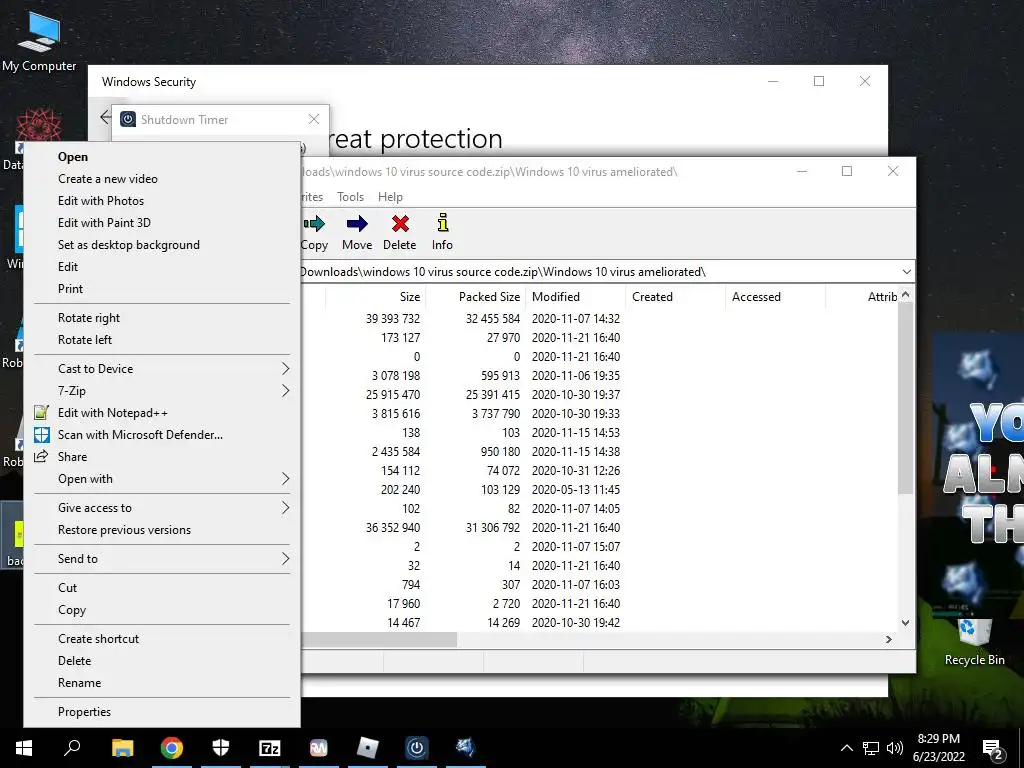Open the Recycle Bin desktop icon

[x=974, y=641]
